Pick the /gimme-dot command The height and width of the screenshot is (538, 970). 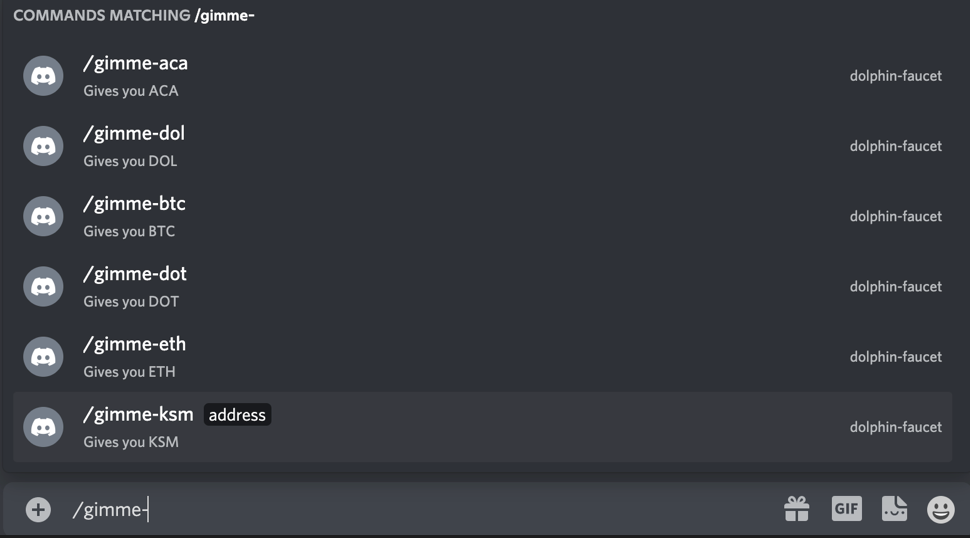click(483, 286)
